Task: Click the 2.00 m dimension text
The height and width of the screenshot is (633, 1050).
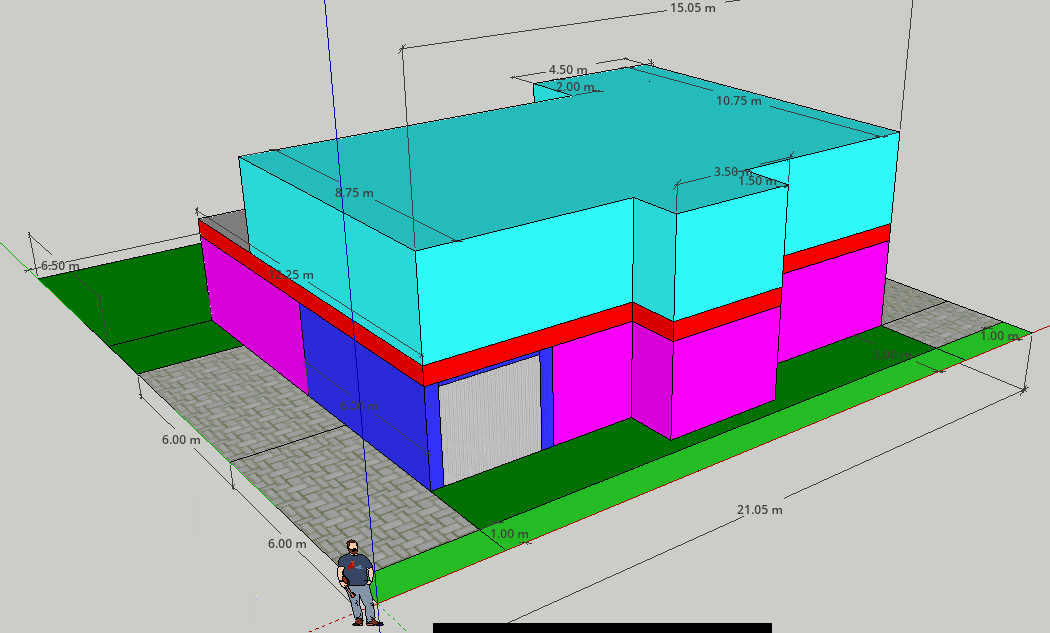Action: point(575,87)
